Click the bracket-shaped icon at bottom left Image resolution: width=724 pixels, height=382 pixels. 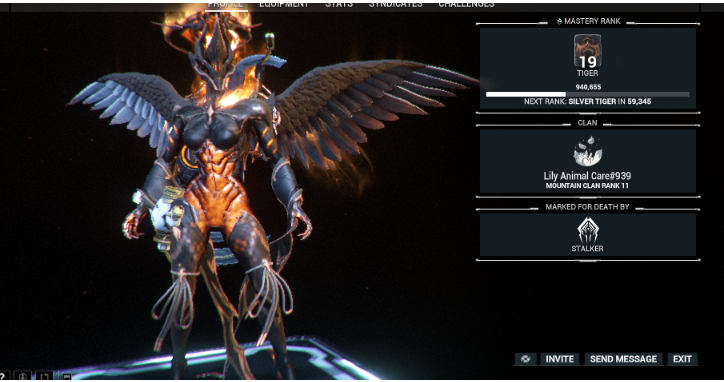click(x=44, y=376)
